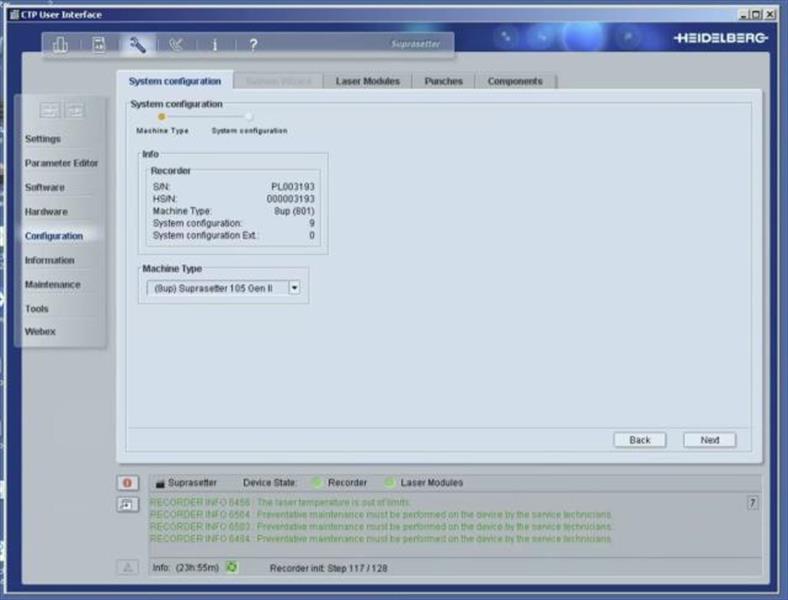
Task: Click the device document toolbar icon
Action: click(99, 45)
